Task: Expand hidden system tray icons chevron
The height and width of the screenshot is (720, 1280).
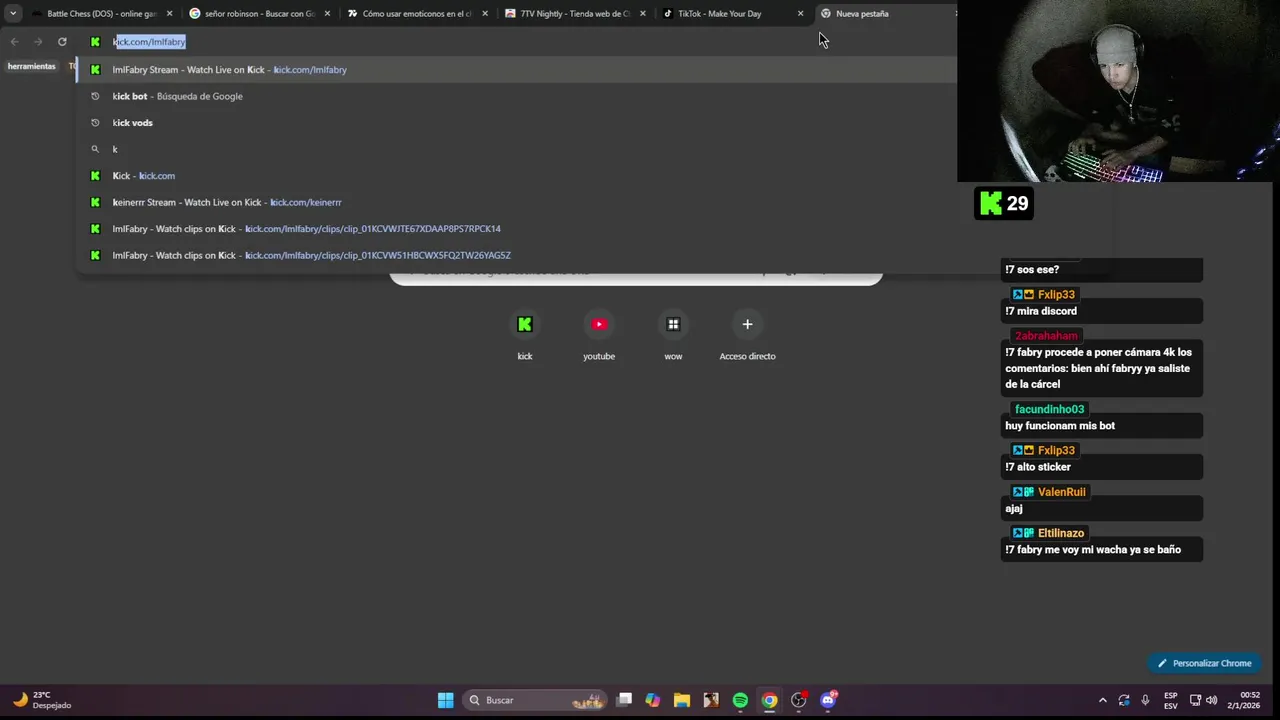Action: [x=1103, y=700]
